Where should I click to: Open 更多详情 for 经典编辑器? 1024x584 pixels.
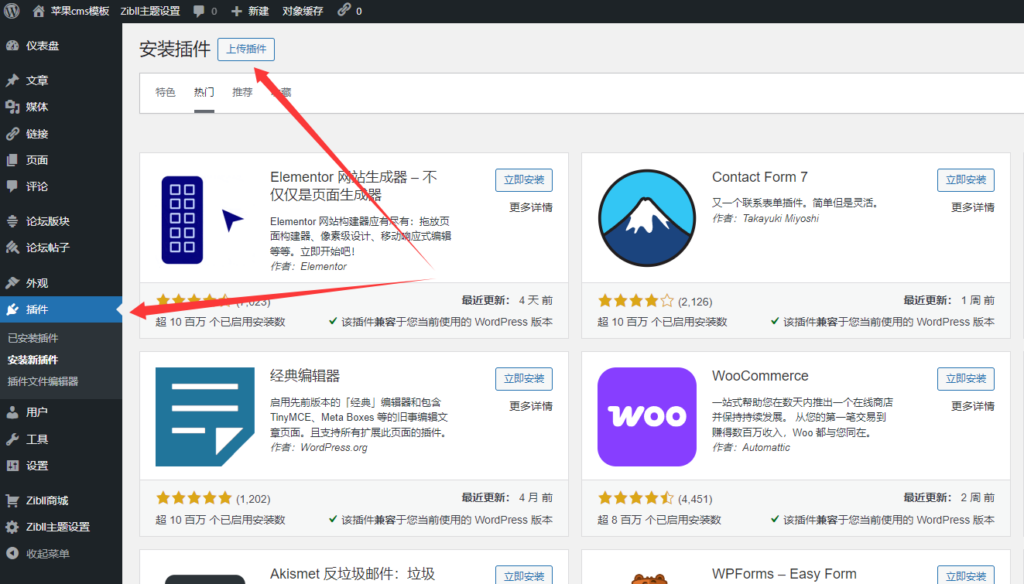[531, 406]
